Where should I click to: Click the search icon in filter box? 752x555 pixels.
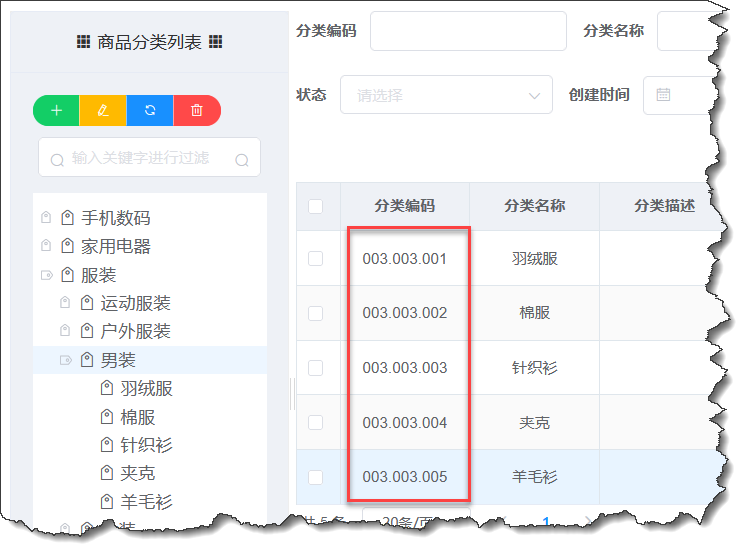[x=241, y=159]
